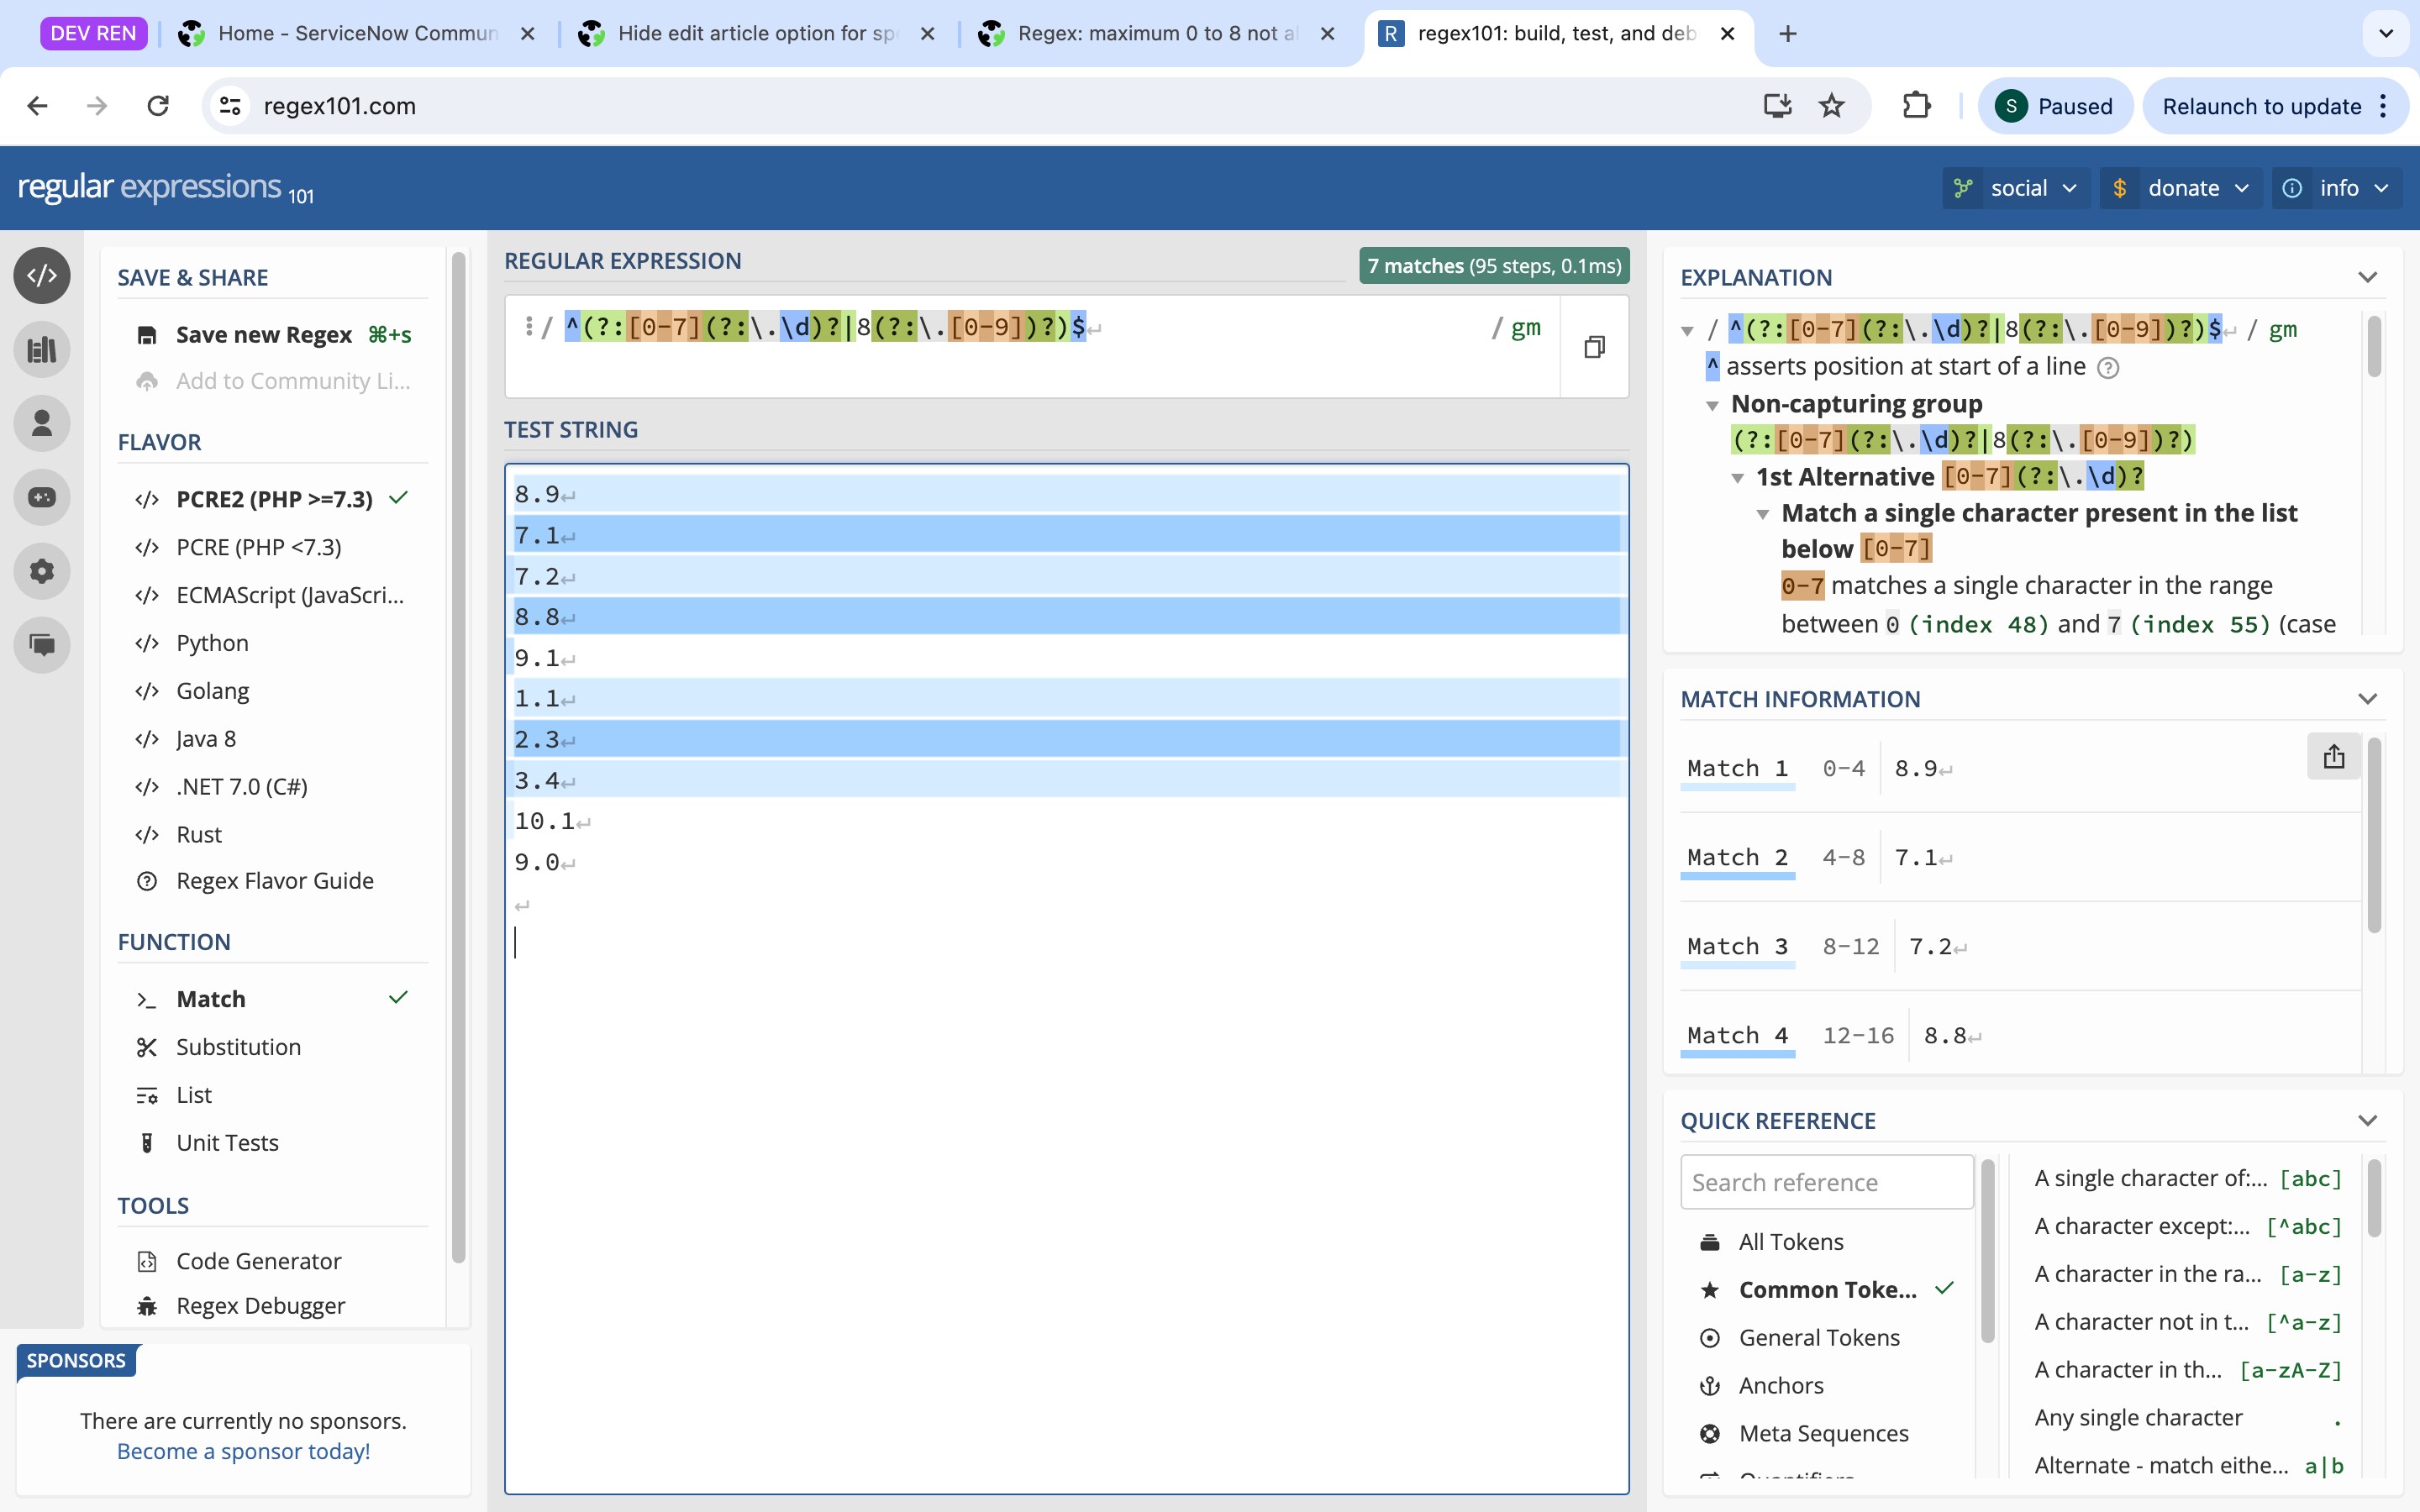Export matches using the share icon
2420x1512 pixels.
[x=2333, y=757]
